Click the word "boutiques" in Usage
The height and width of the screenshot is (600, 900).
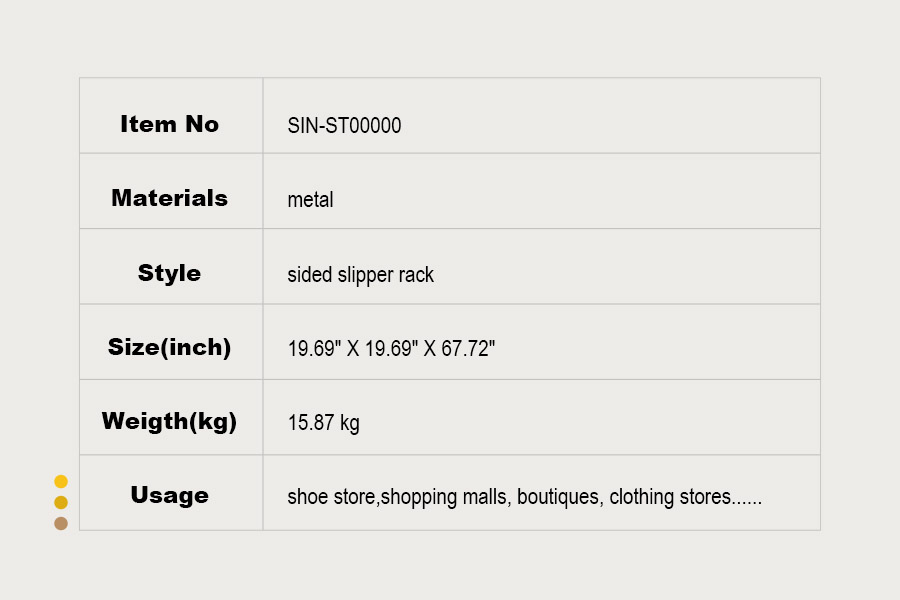click(559, 497)
